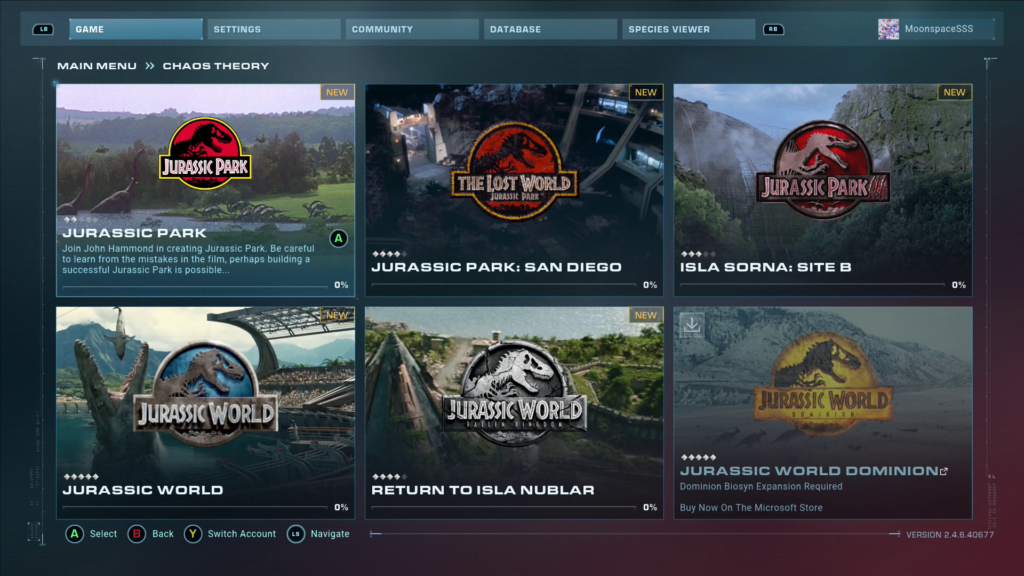Click the RB bumper icon
This screenshot has height=576, width=1024.
[773, 29]
